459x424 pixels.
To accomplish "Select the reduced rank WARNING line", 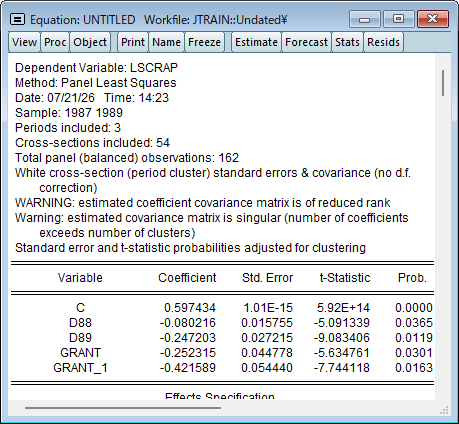I will click(202, 203).
